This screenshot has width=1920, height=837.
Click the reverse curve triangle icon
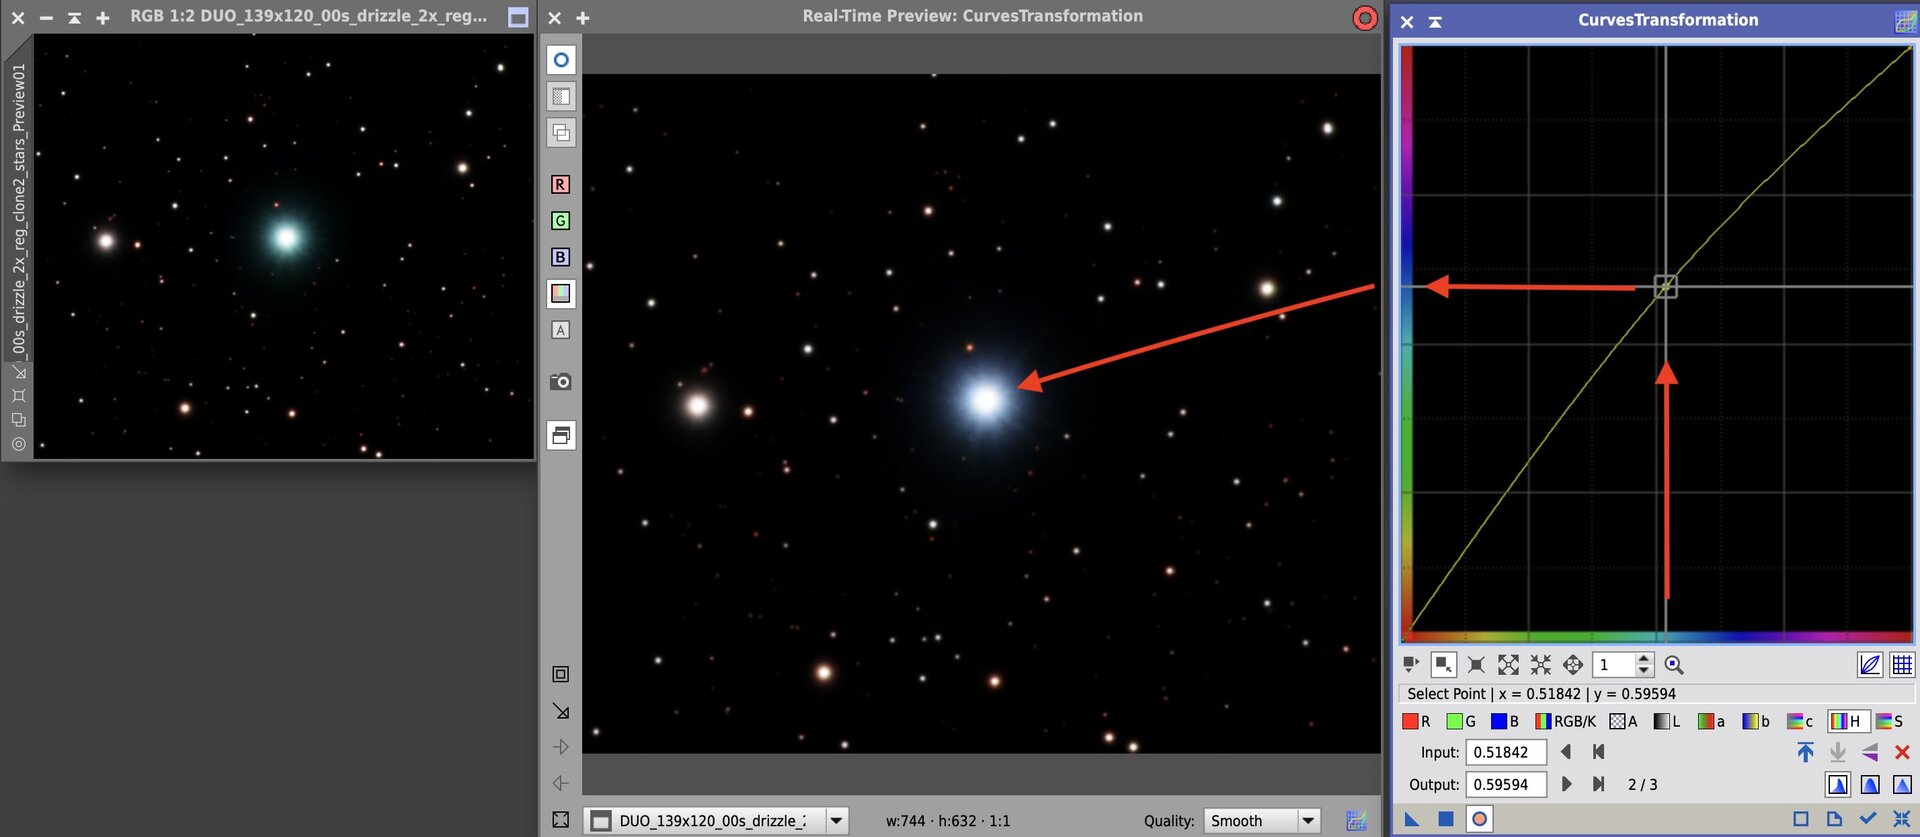pyautogui.click(x=1870, y=752)
